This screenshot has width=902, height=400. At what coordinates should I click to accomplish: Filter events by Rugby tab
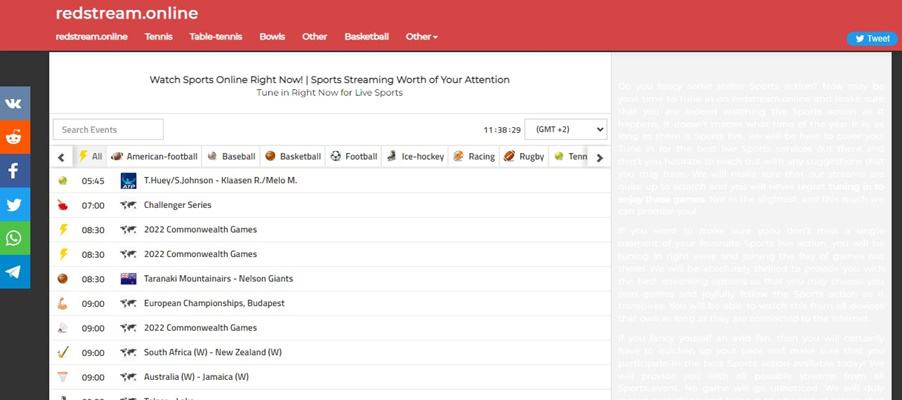(x=523, y=157)
